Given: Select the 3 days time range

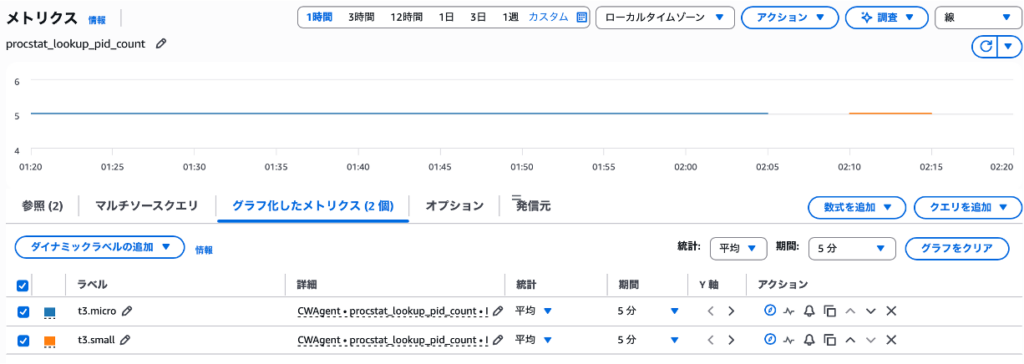Looking at the screenshot, I should click(x=477, y=18).
